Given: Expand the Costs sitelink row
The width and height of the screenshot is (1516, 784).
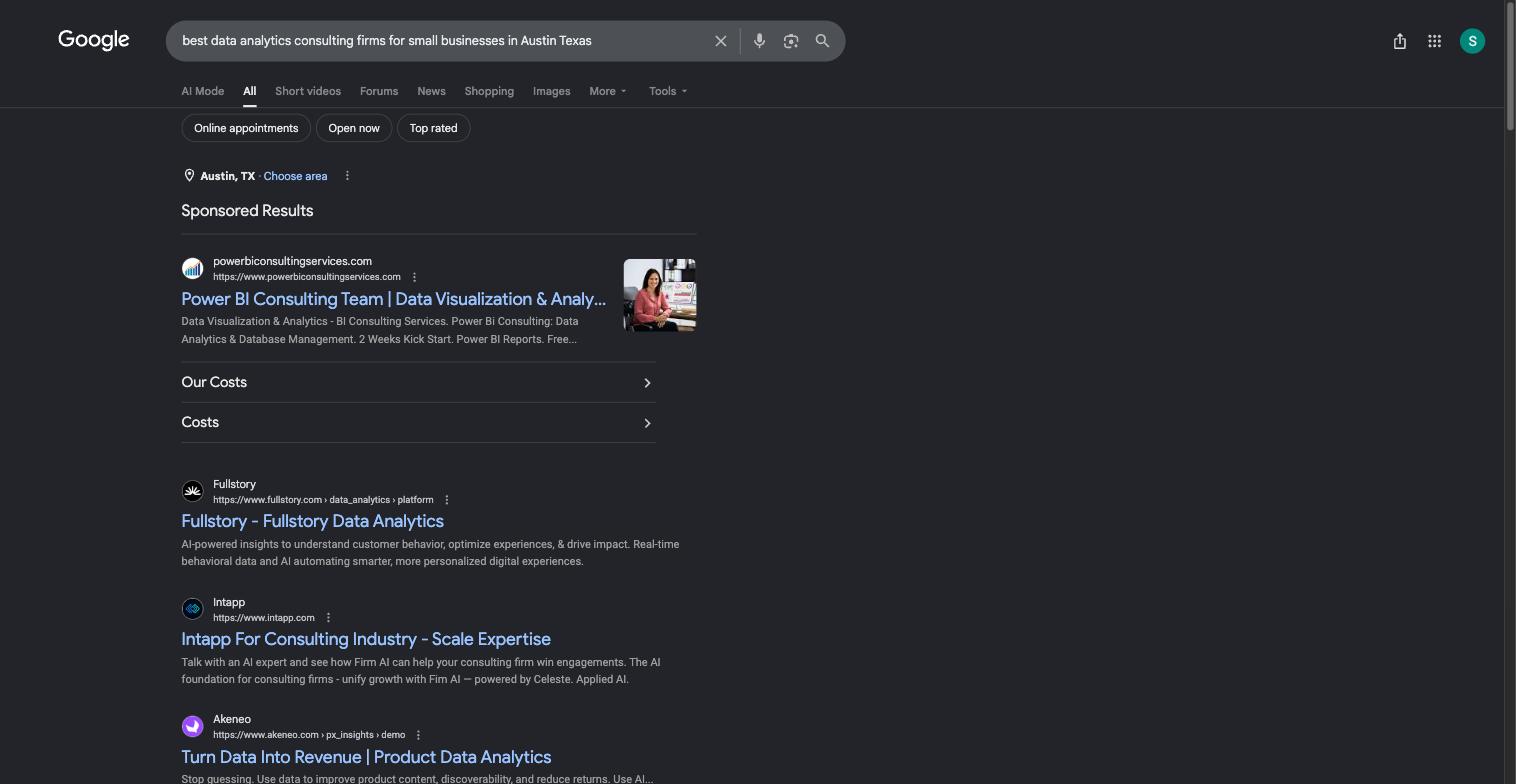Looking at the screenshot, I should tap(418, 423).
